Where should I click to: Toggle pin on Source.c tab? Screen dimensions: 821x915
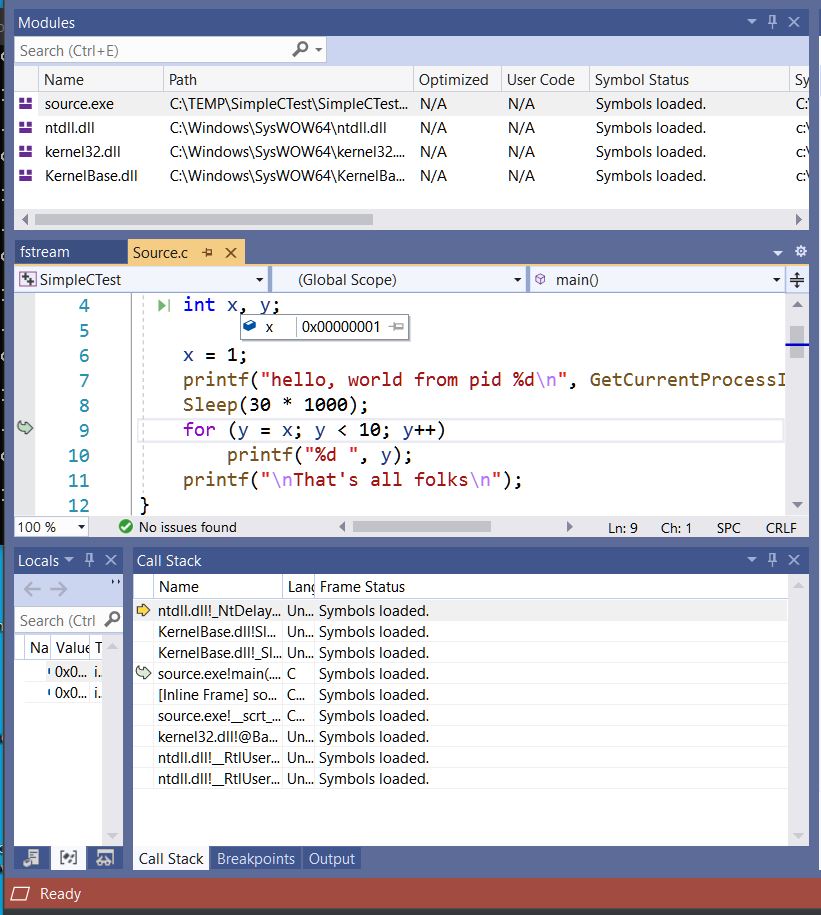point(207,253)
